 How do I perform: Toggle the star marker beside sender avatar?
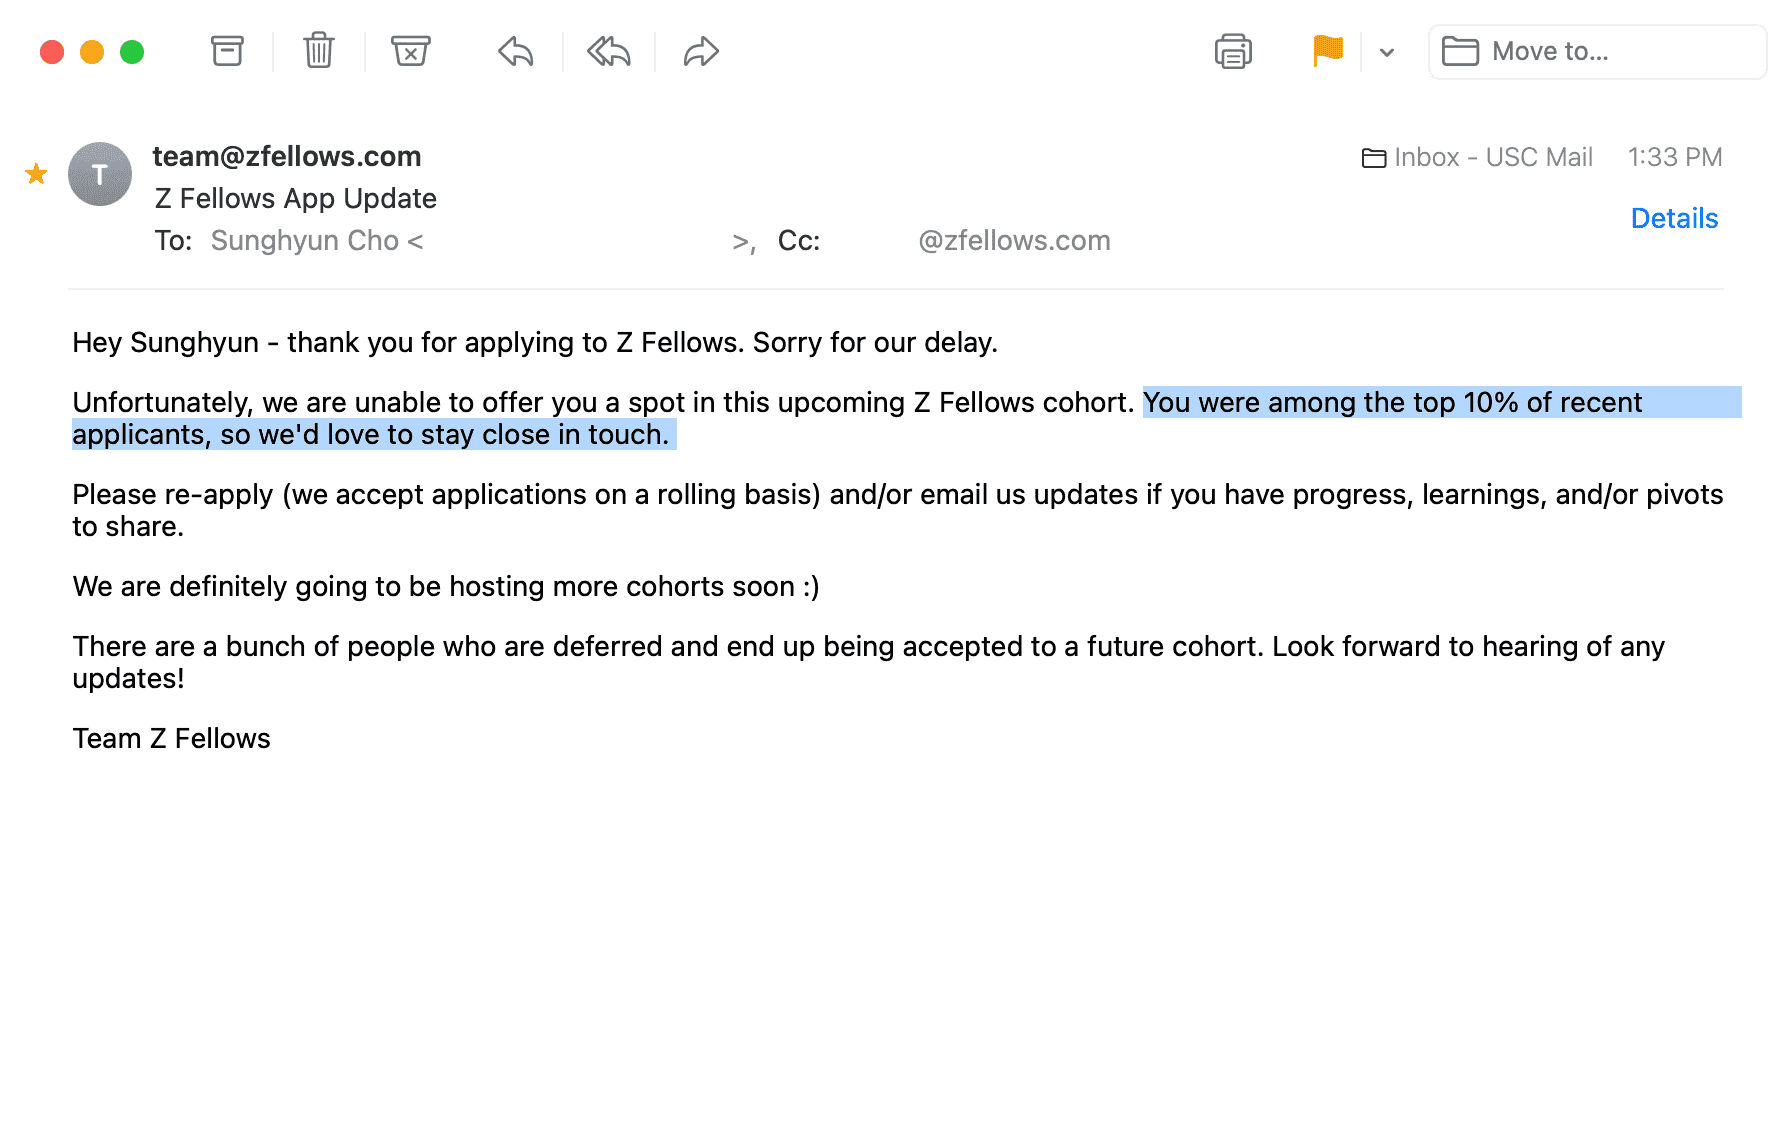[37, 174]
